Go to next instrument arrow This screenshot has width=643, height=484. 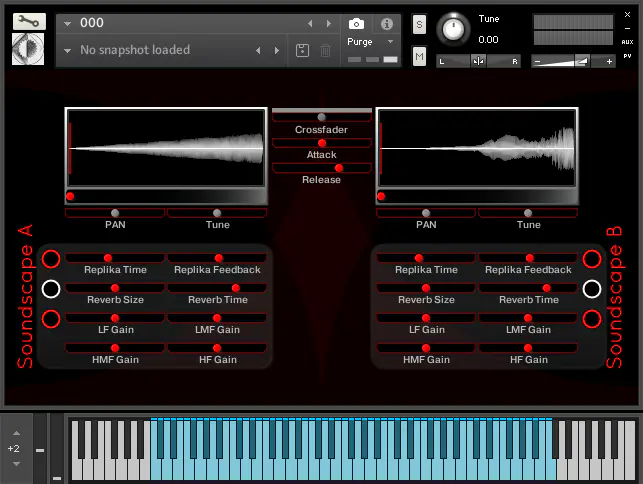click(329, 24)
